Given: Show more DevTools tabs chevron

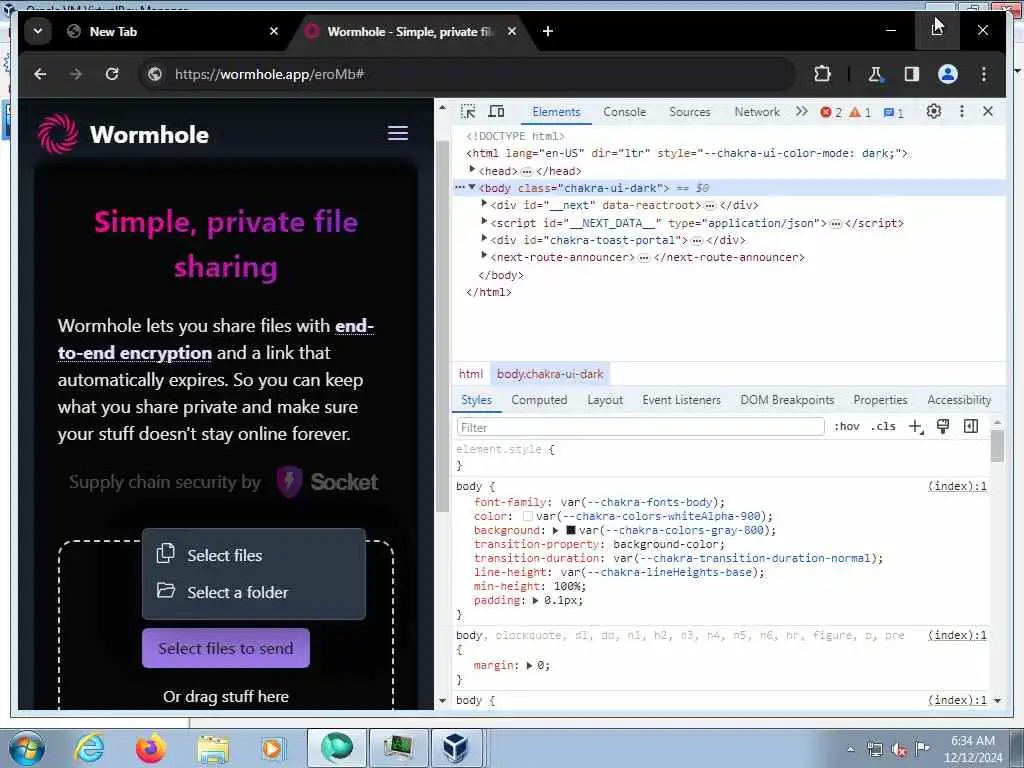Looking at the screenshot, I should pyautogui.click(x=801, y=112).
